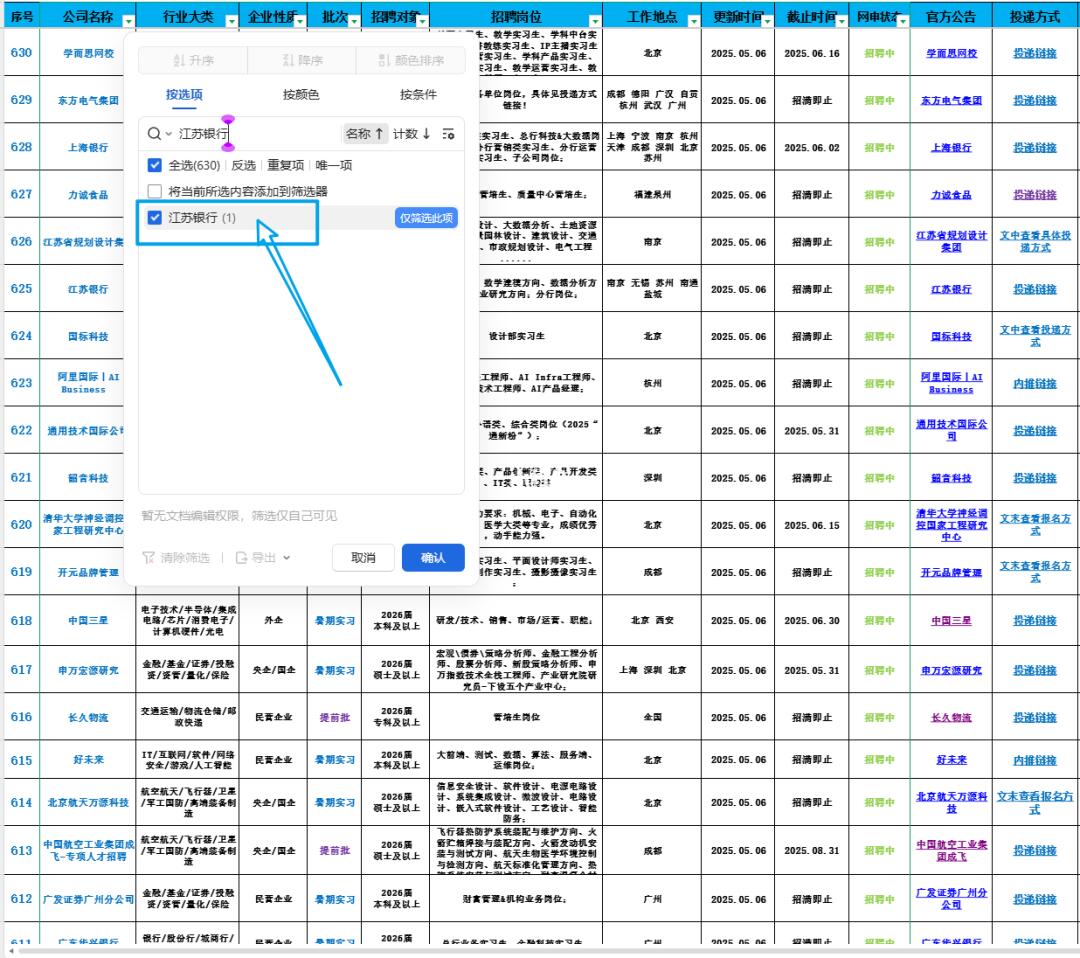This screenshot has height=958, width=1080.
Task: Open the 工作地点 column filter dropdown
Action: pyautogui.click(x=694, y=21)
